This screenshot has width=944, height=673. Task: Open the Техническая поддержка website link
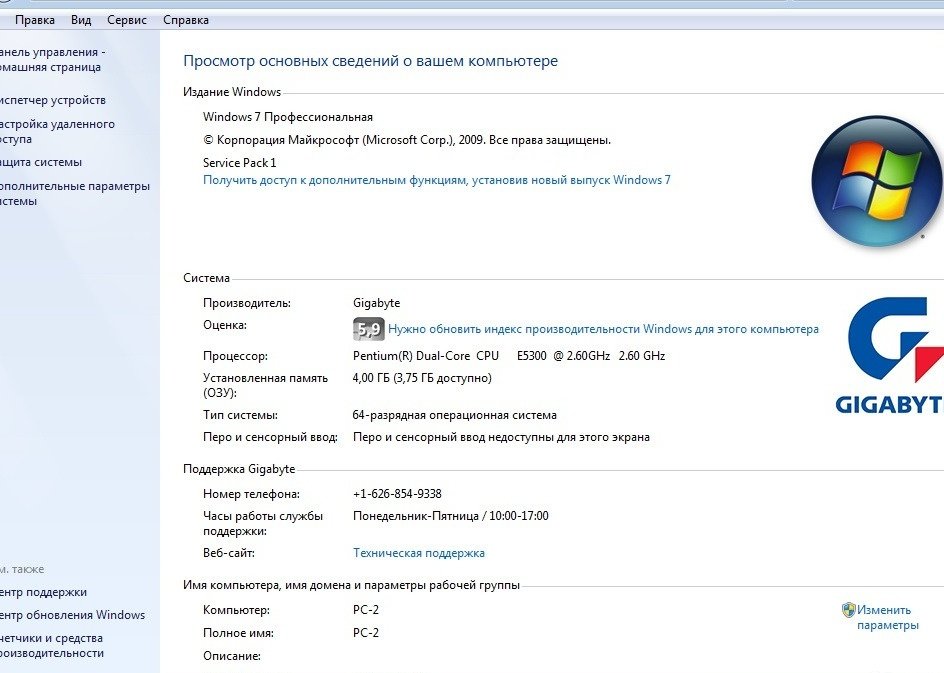click(418, 553)
